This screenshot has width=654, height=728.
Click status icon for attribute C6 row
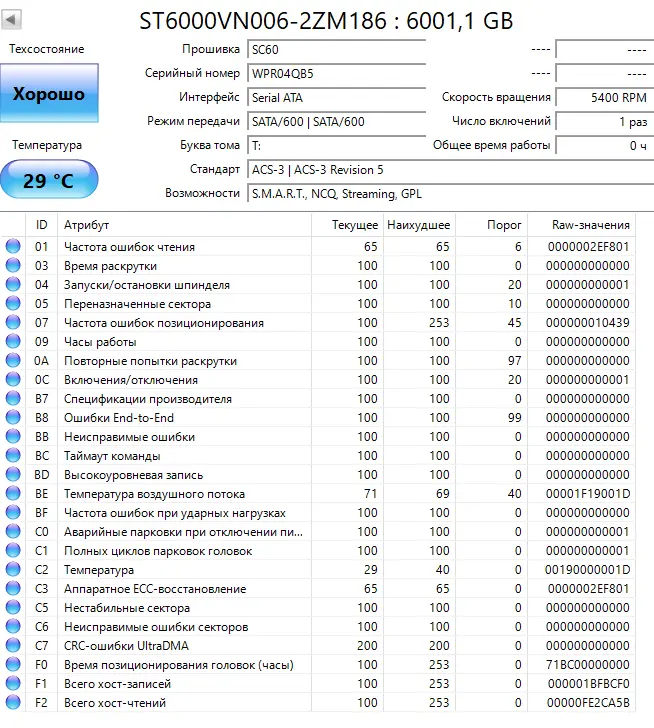click(13, 627)
